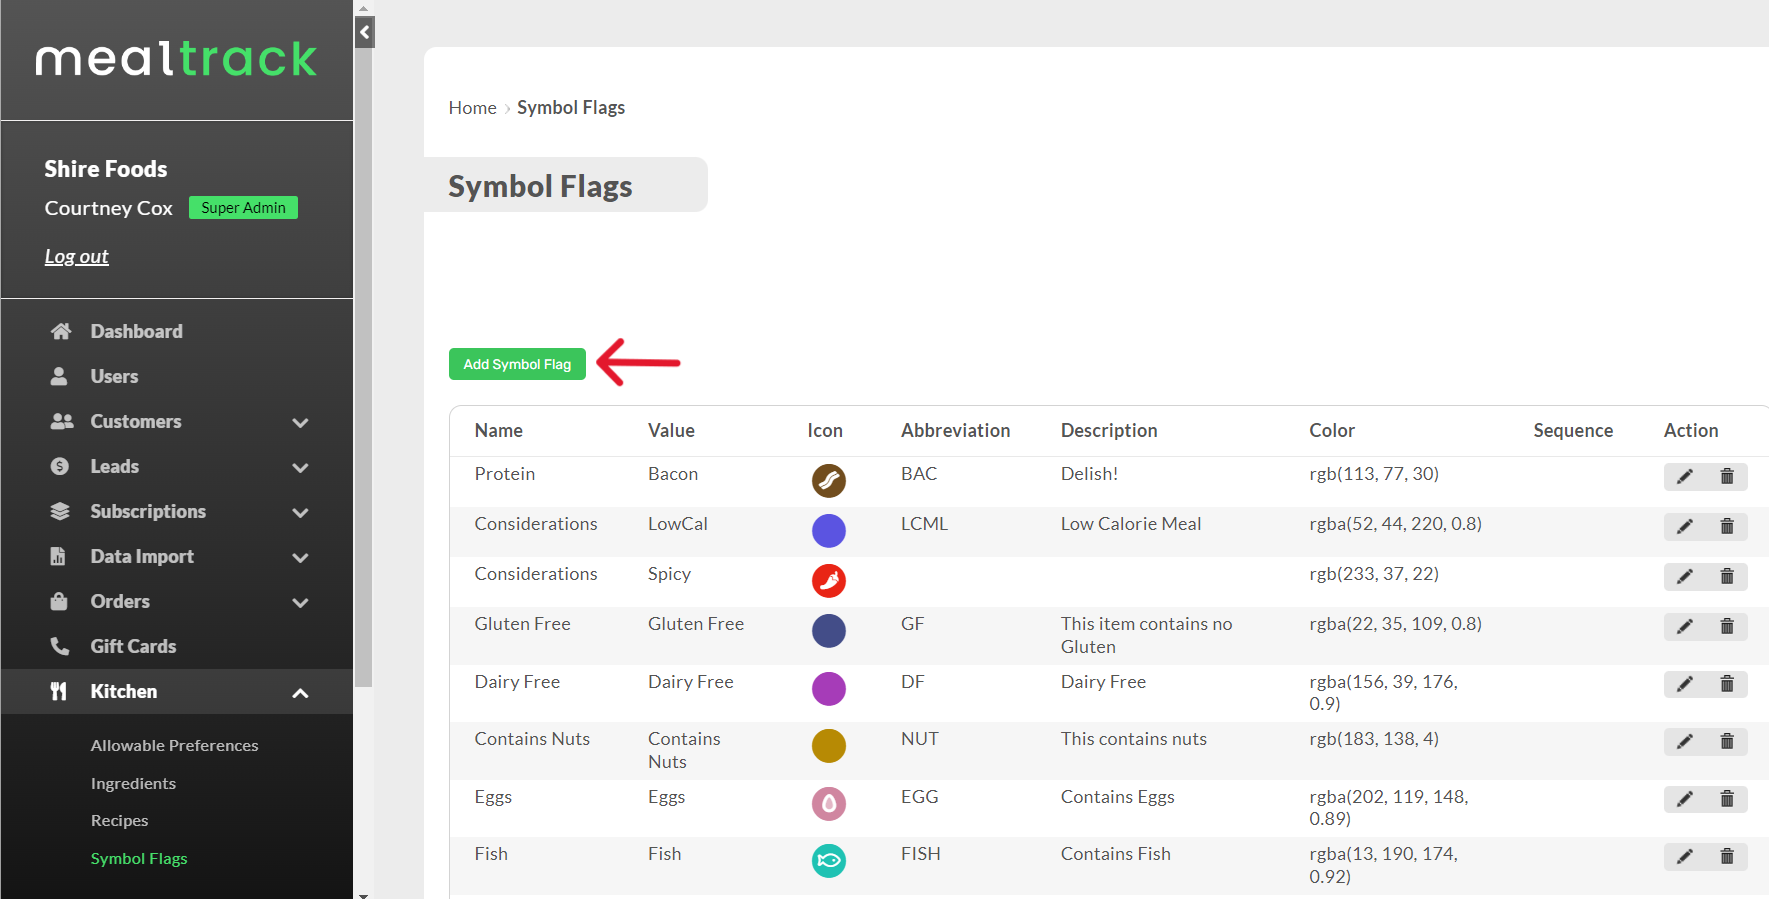
Task: Click the Add Symbol Flag button
Action: tap(517, 364)
